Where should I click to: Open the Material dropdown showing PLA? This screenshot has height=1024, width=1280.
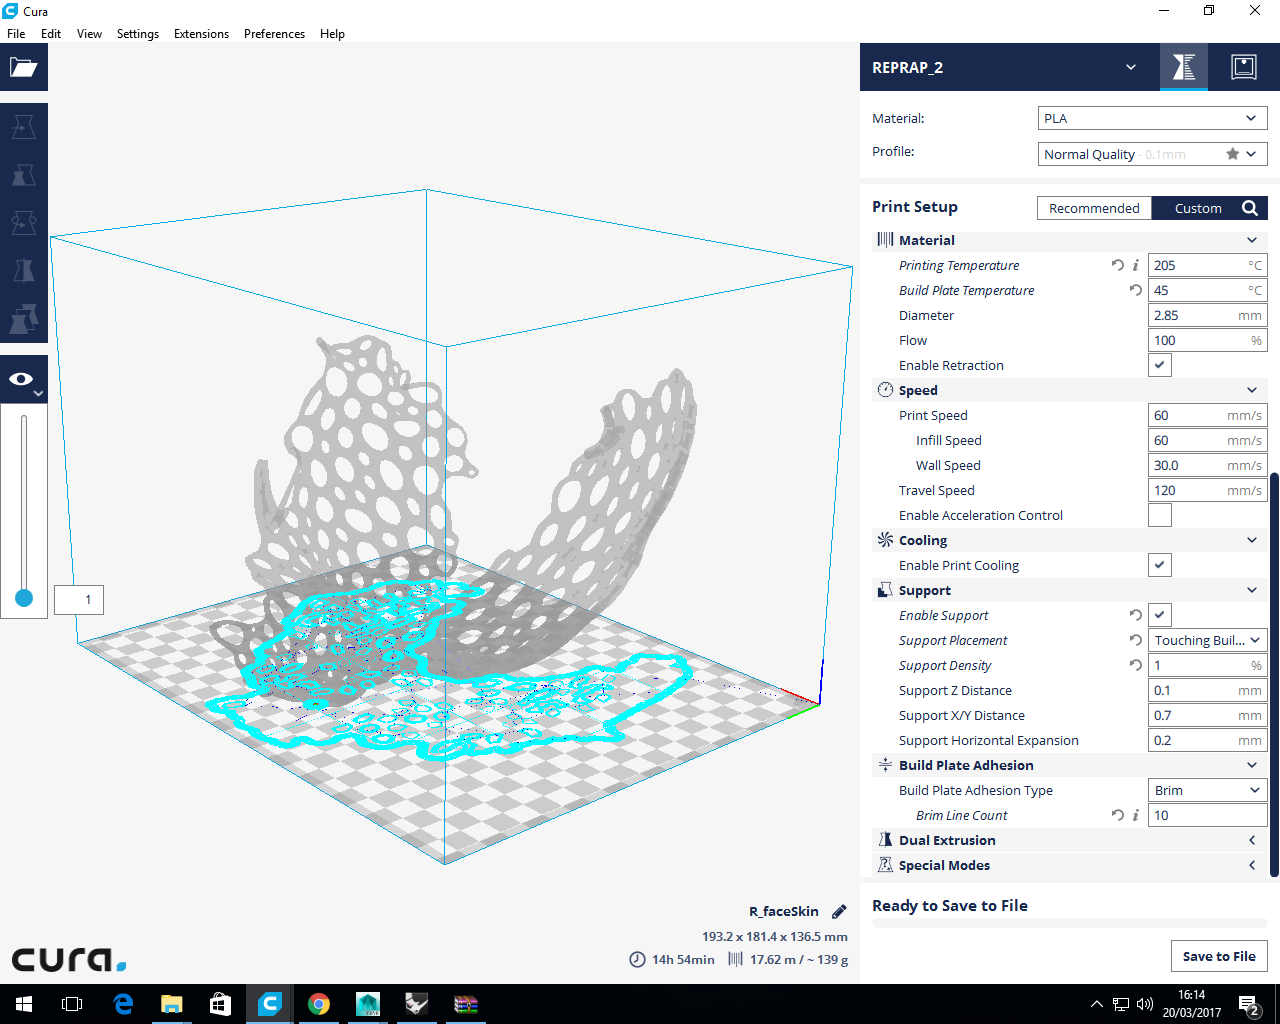[x=1153, y=118]
